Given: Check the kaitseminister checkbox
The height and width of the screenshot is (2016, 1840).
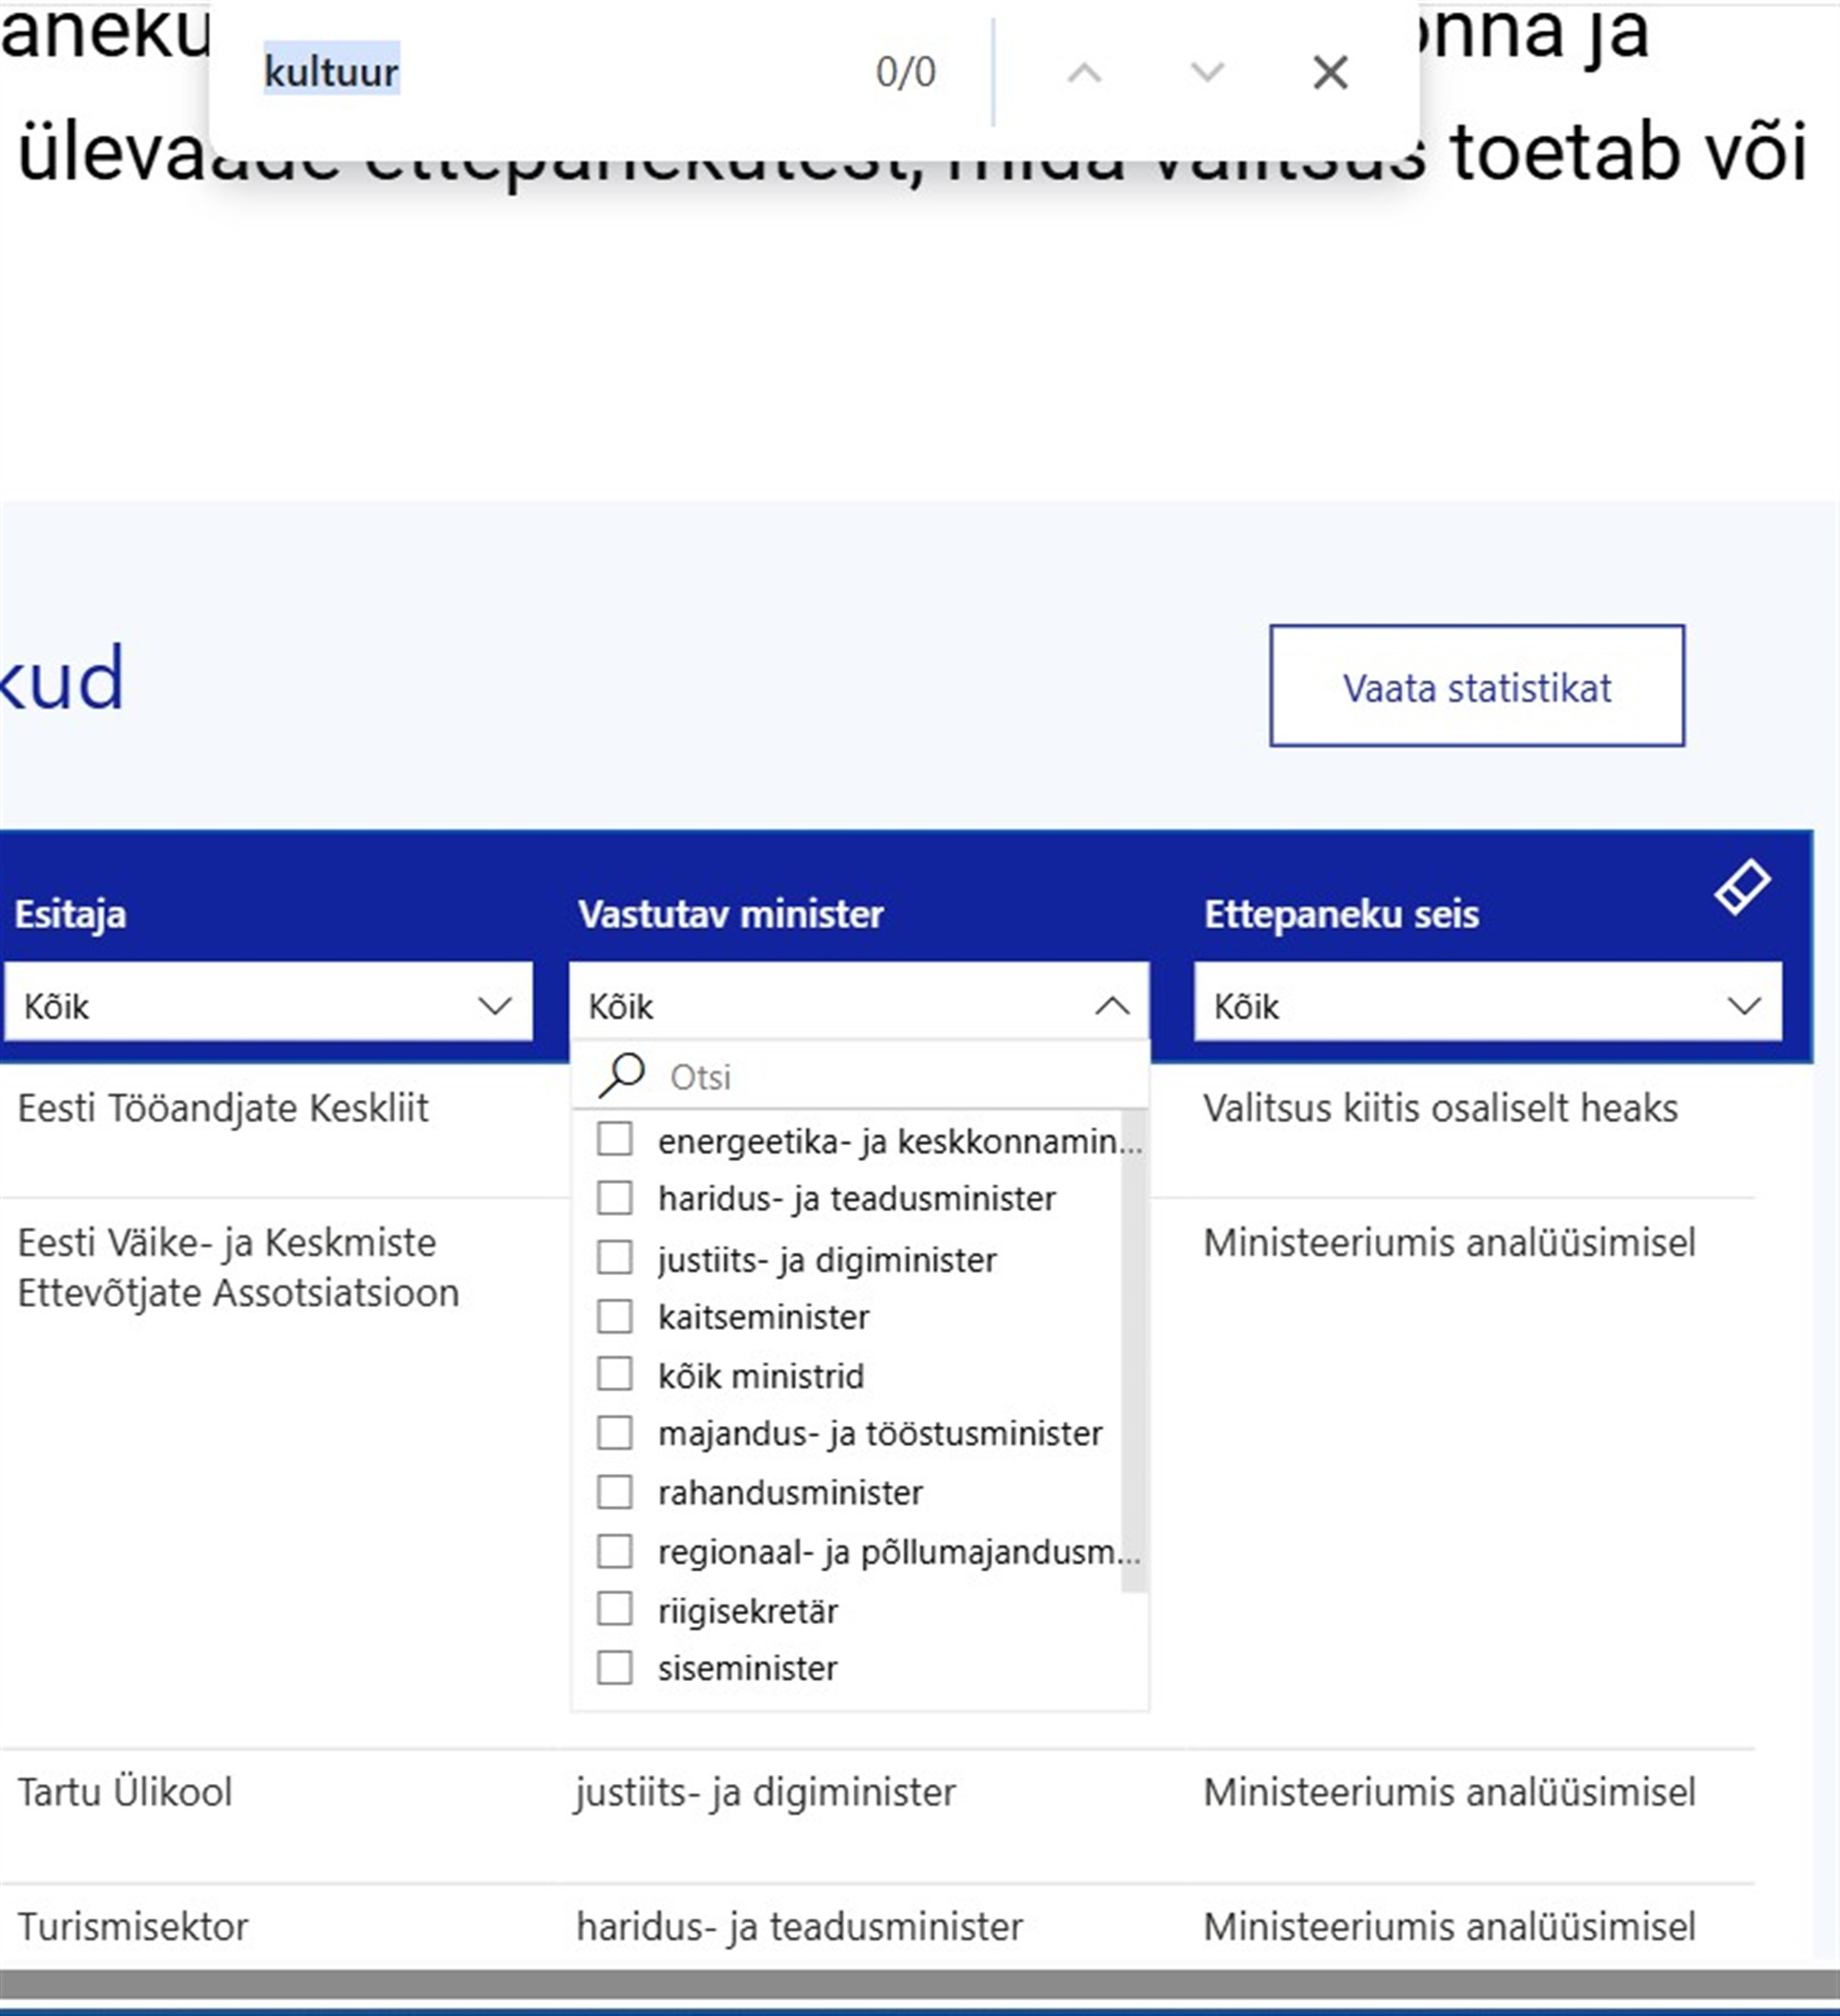Looking at the screenshot, I should [x=616, y=1318].
